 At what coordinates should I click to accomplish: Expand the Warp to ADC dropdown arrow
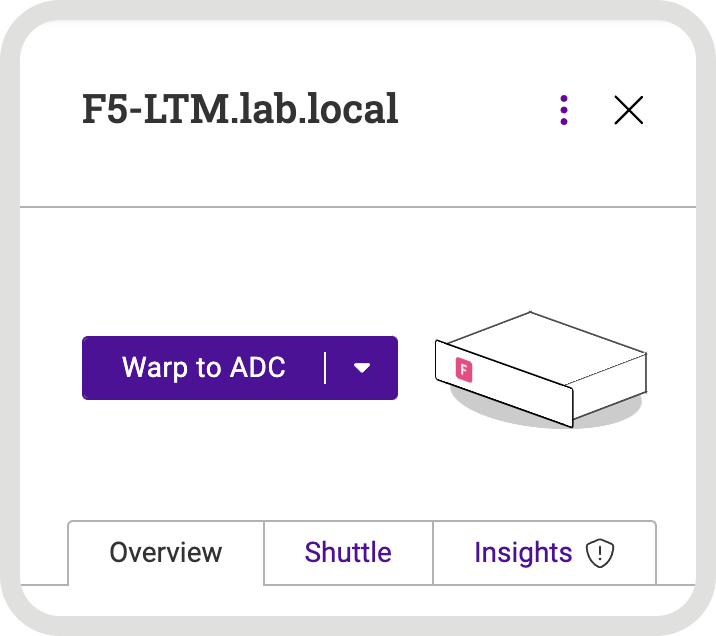(x=362, y=368)
